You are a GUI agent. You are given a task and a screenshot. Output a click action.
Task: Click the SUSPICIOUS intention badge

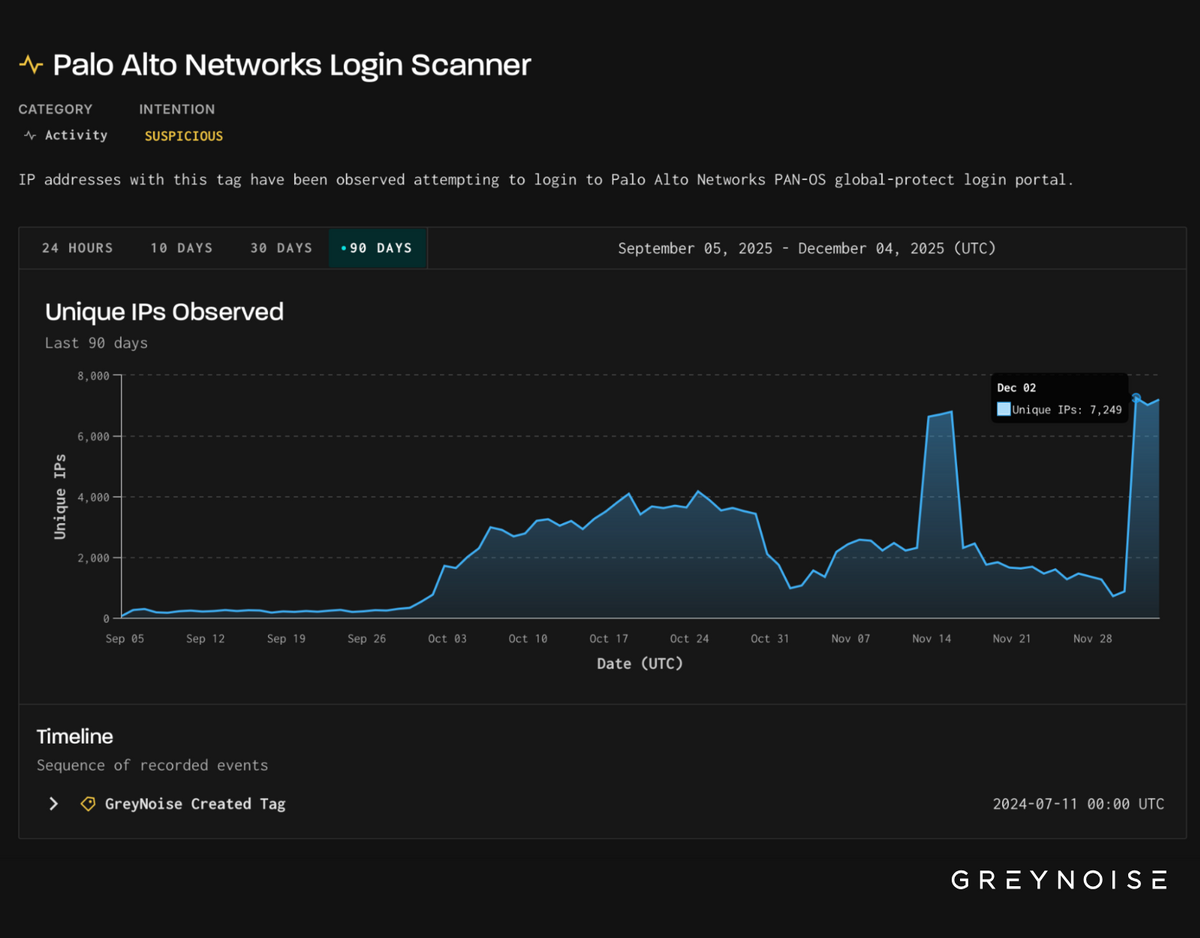[183, 135]
